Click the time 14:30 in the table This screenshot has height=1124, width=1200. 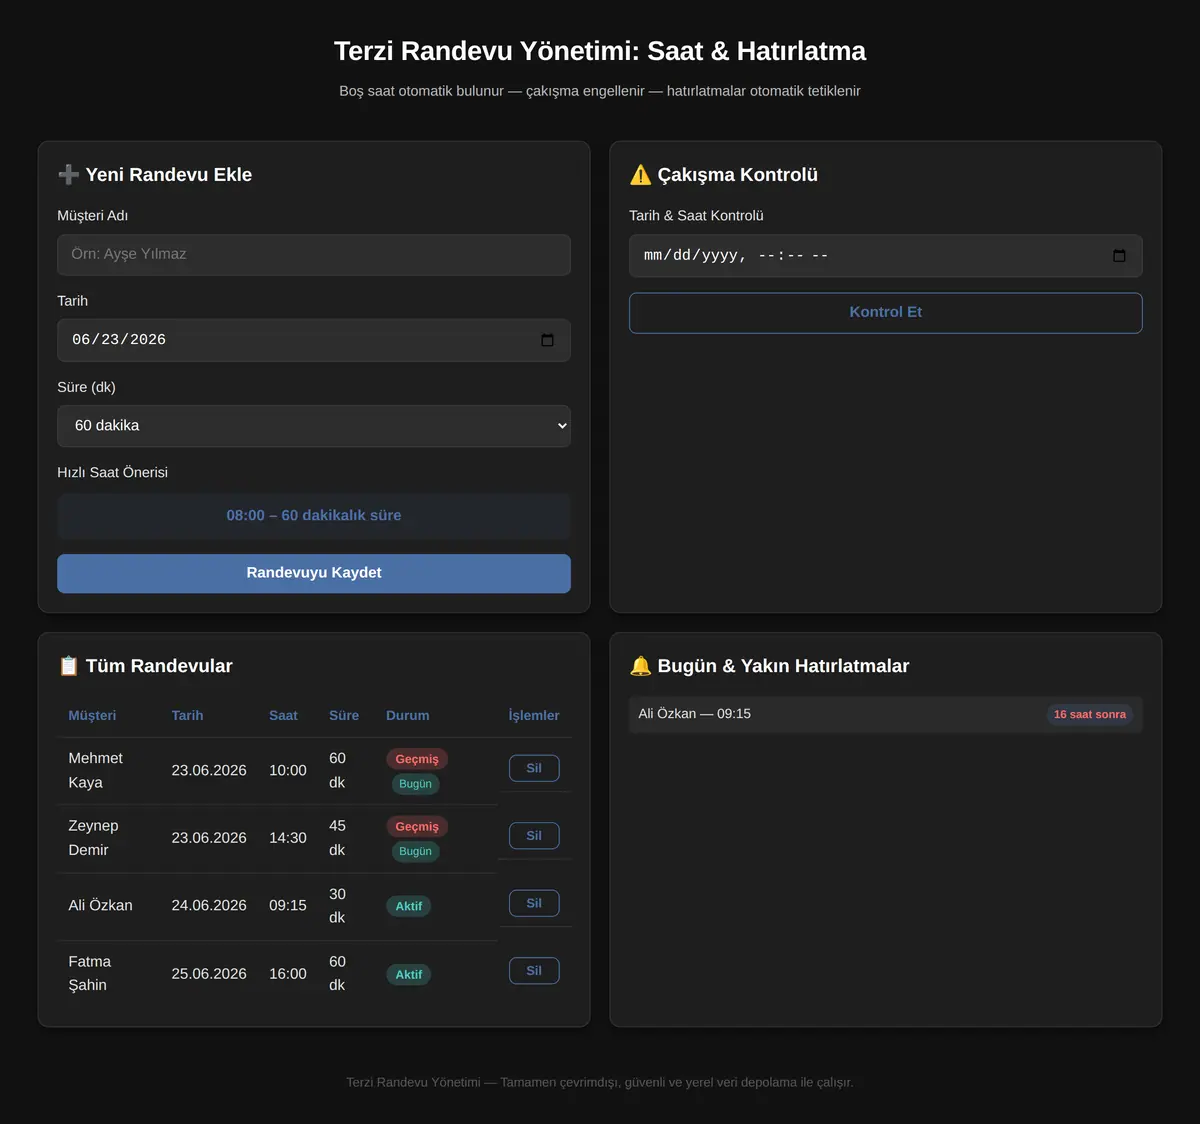click(x=288, y=838)
